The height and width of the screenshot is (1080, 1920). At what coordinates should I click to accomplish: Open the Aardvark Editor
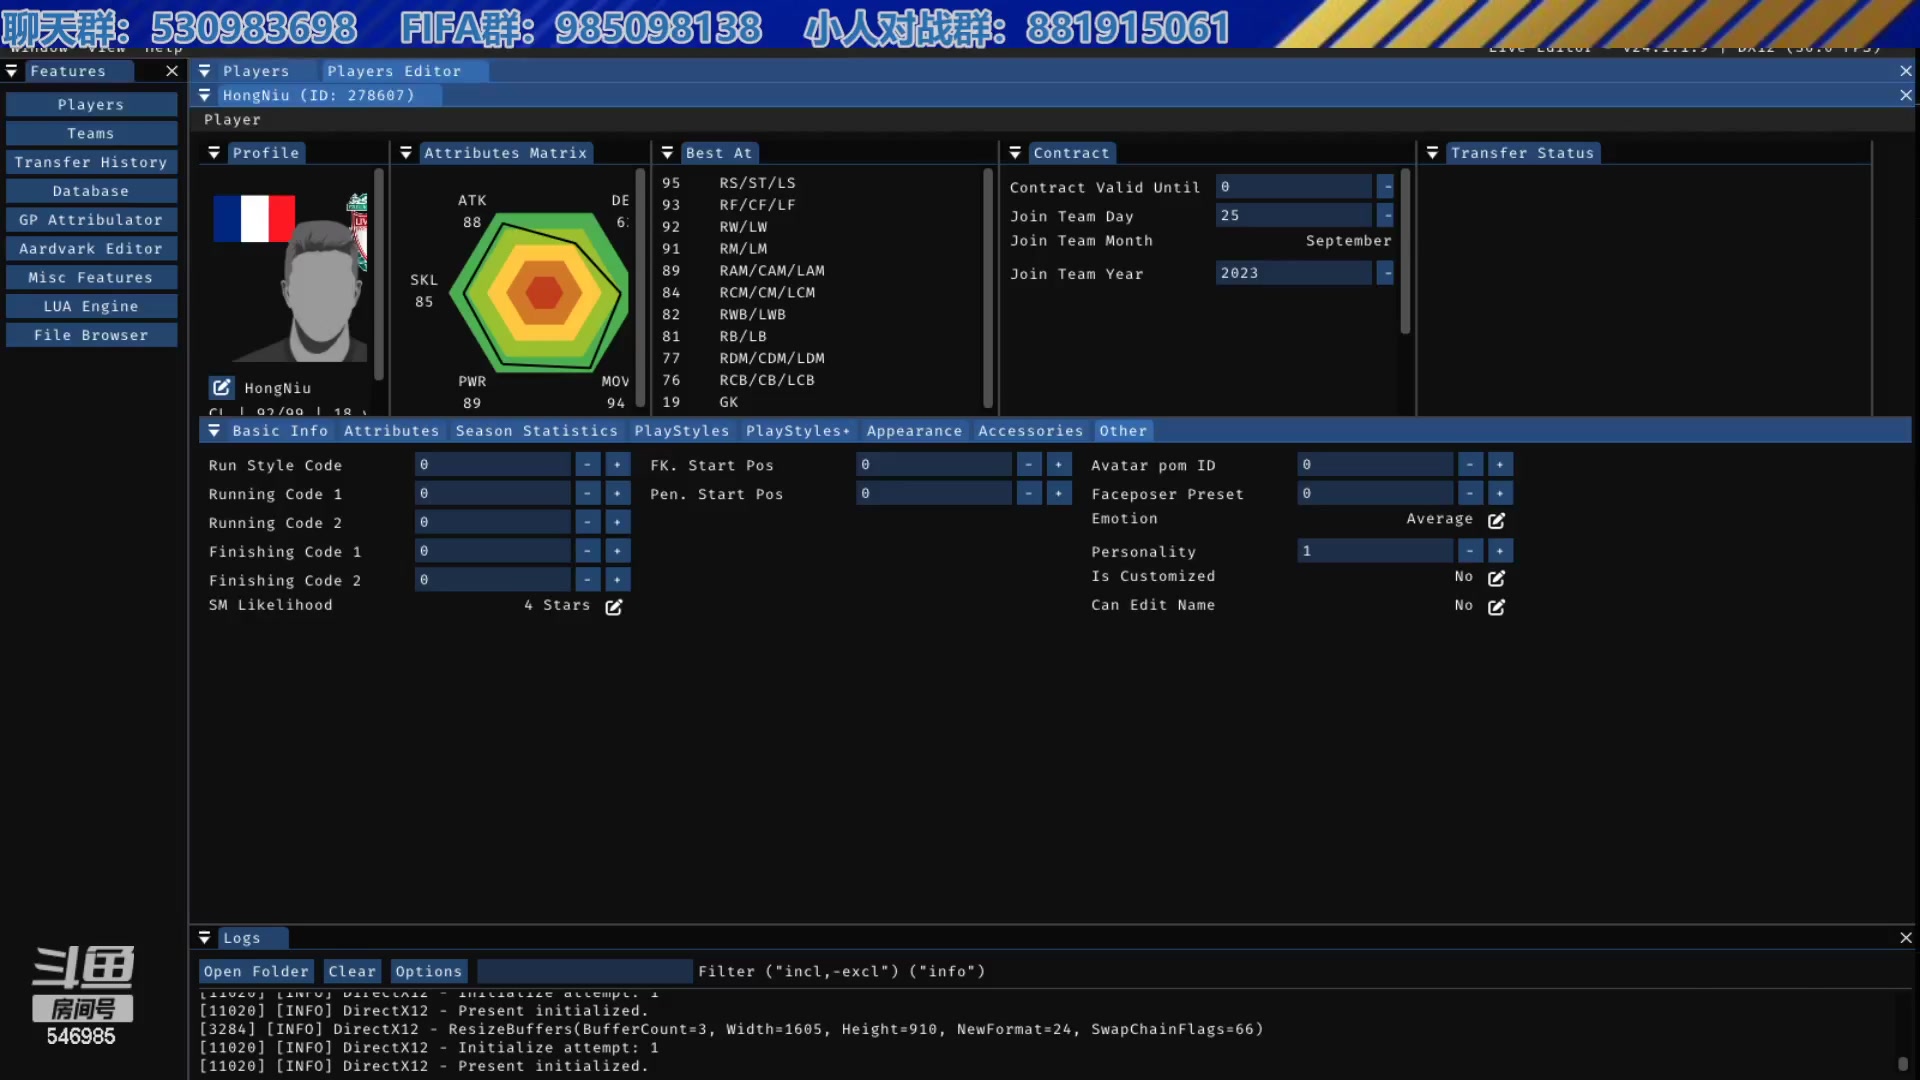pyautogui.click(x=91, y=248)
